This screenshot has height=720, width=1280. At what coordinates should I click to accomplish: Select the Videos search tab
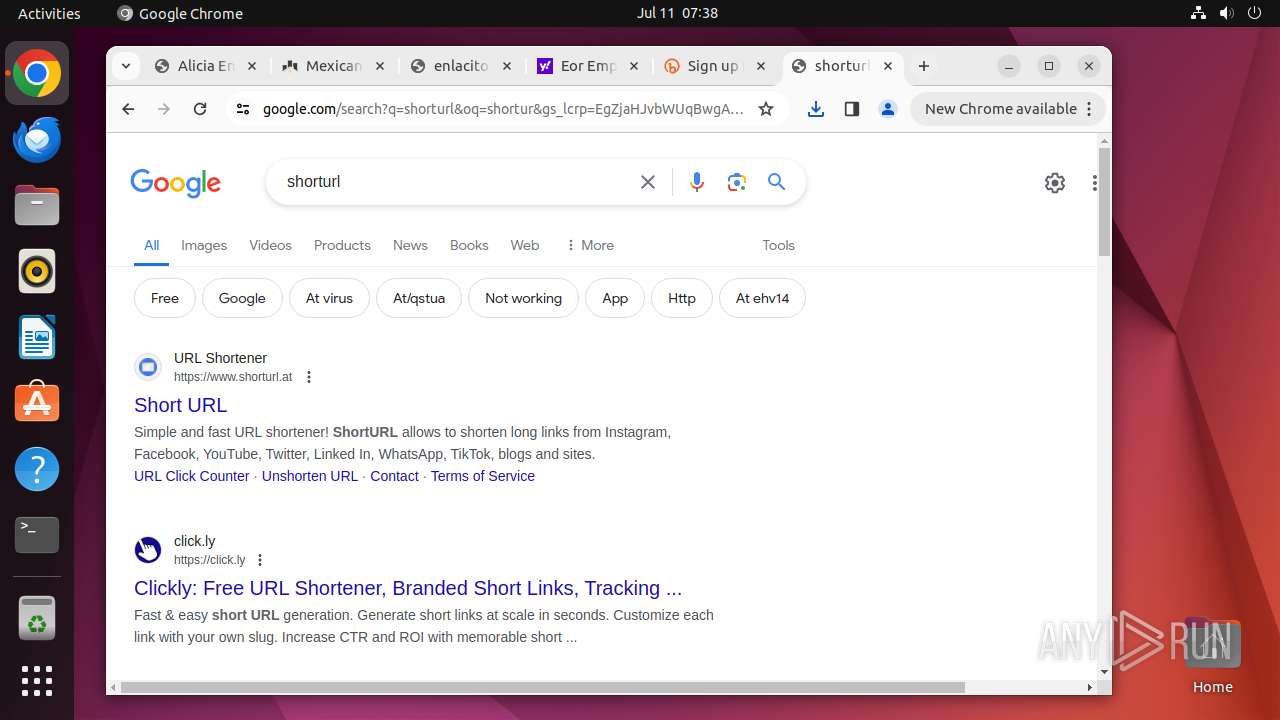(x=270, y=245)
